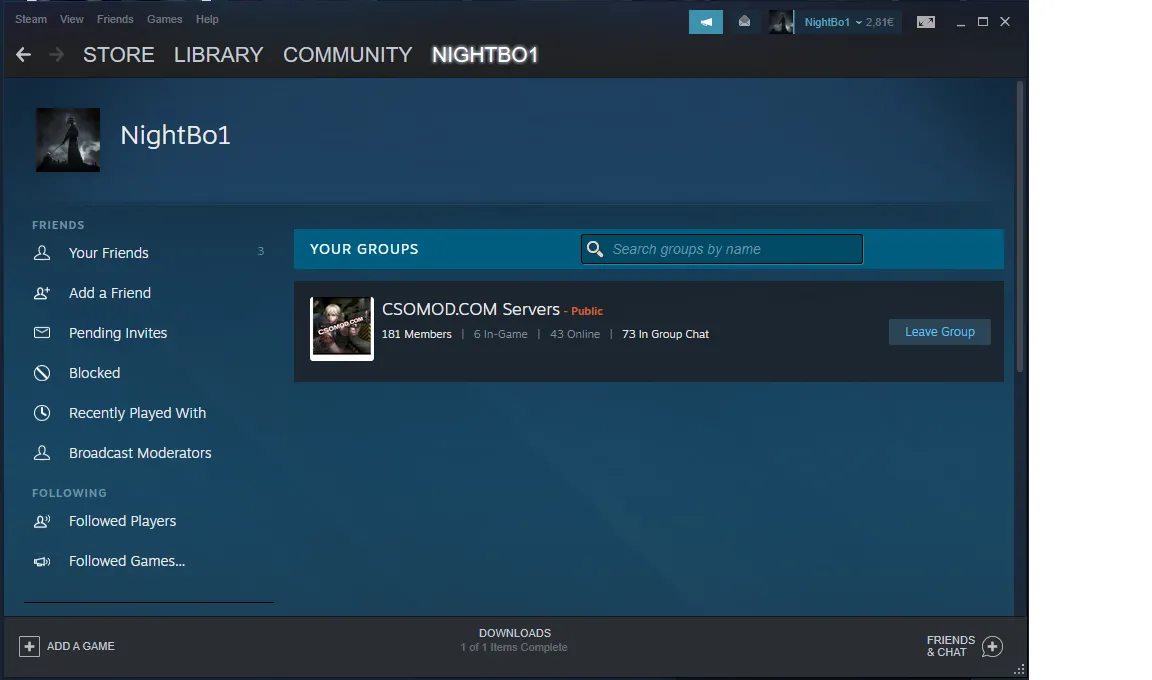Image resolution: width=1152 pixels, height=680 pixels.
Task: Open Followed Players
Action: (123, 521)
